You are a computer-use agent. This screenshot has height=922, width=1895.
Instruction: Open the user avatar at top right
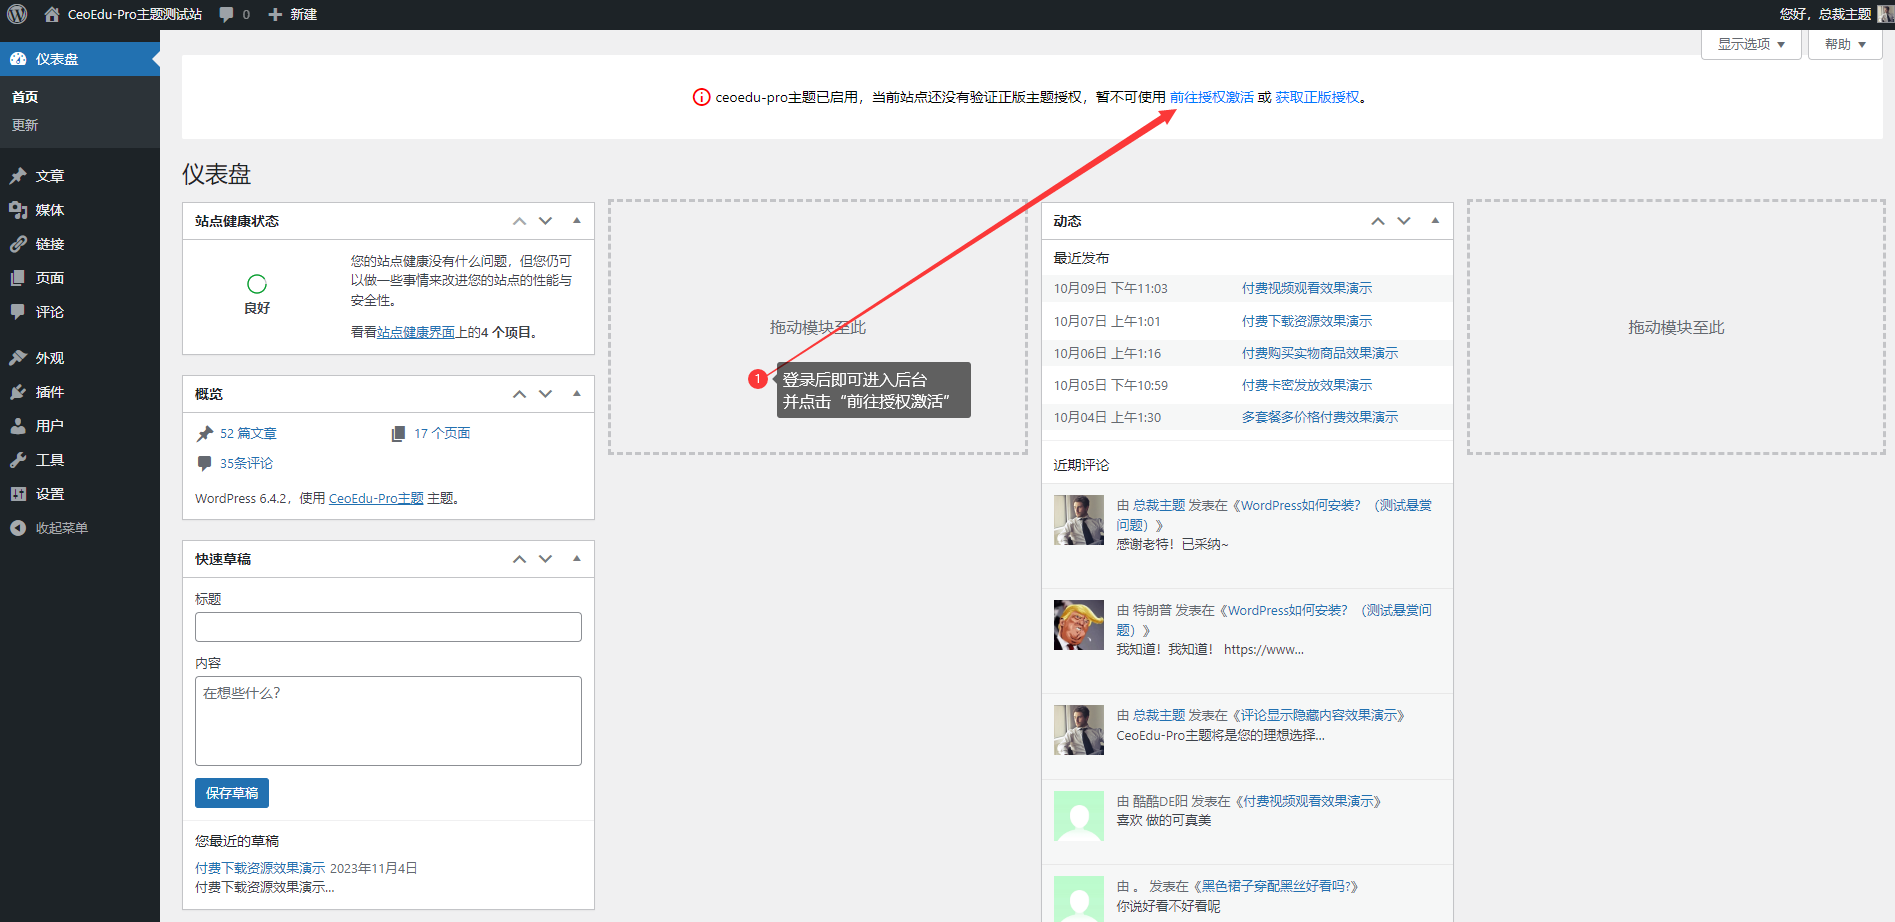1885,14
